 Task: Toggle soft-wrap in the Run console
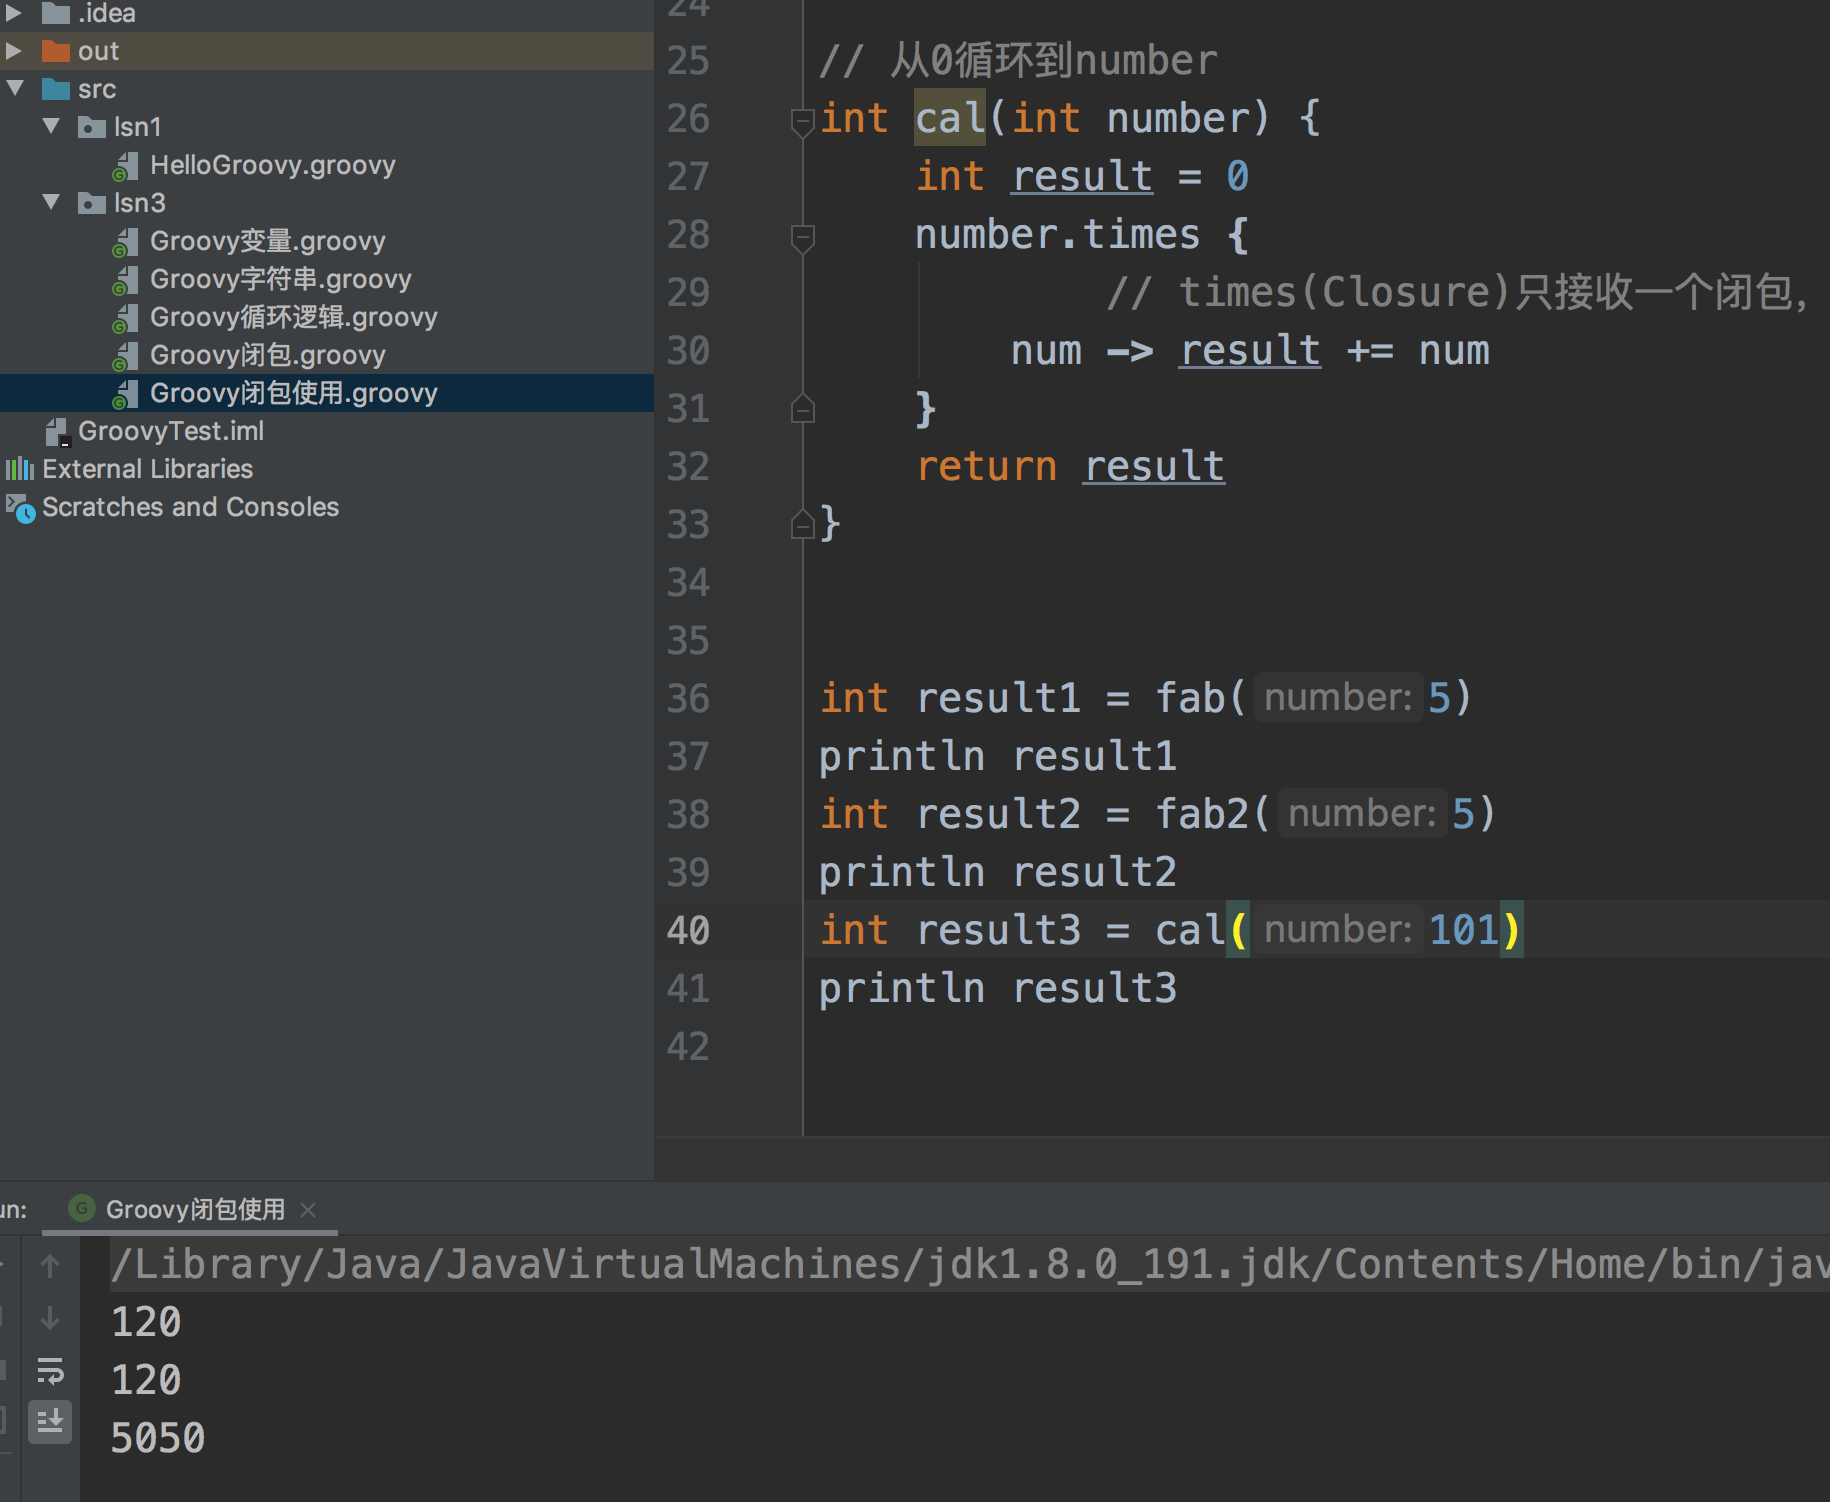tap(50, 1370)
